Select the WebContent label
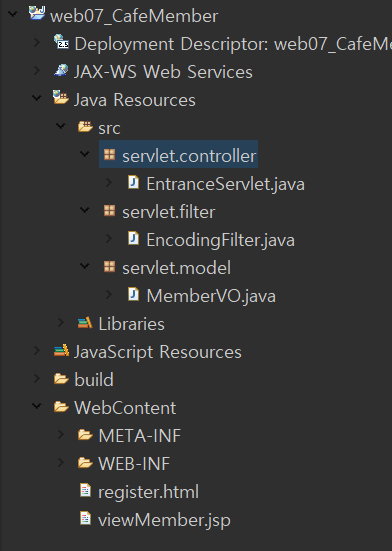 125,408
